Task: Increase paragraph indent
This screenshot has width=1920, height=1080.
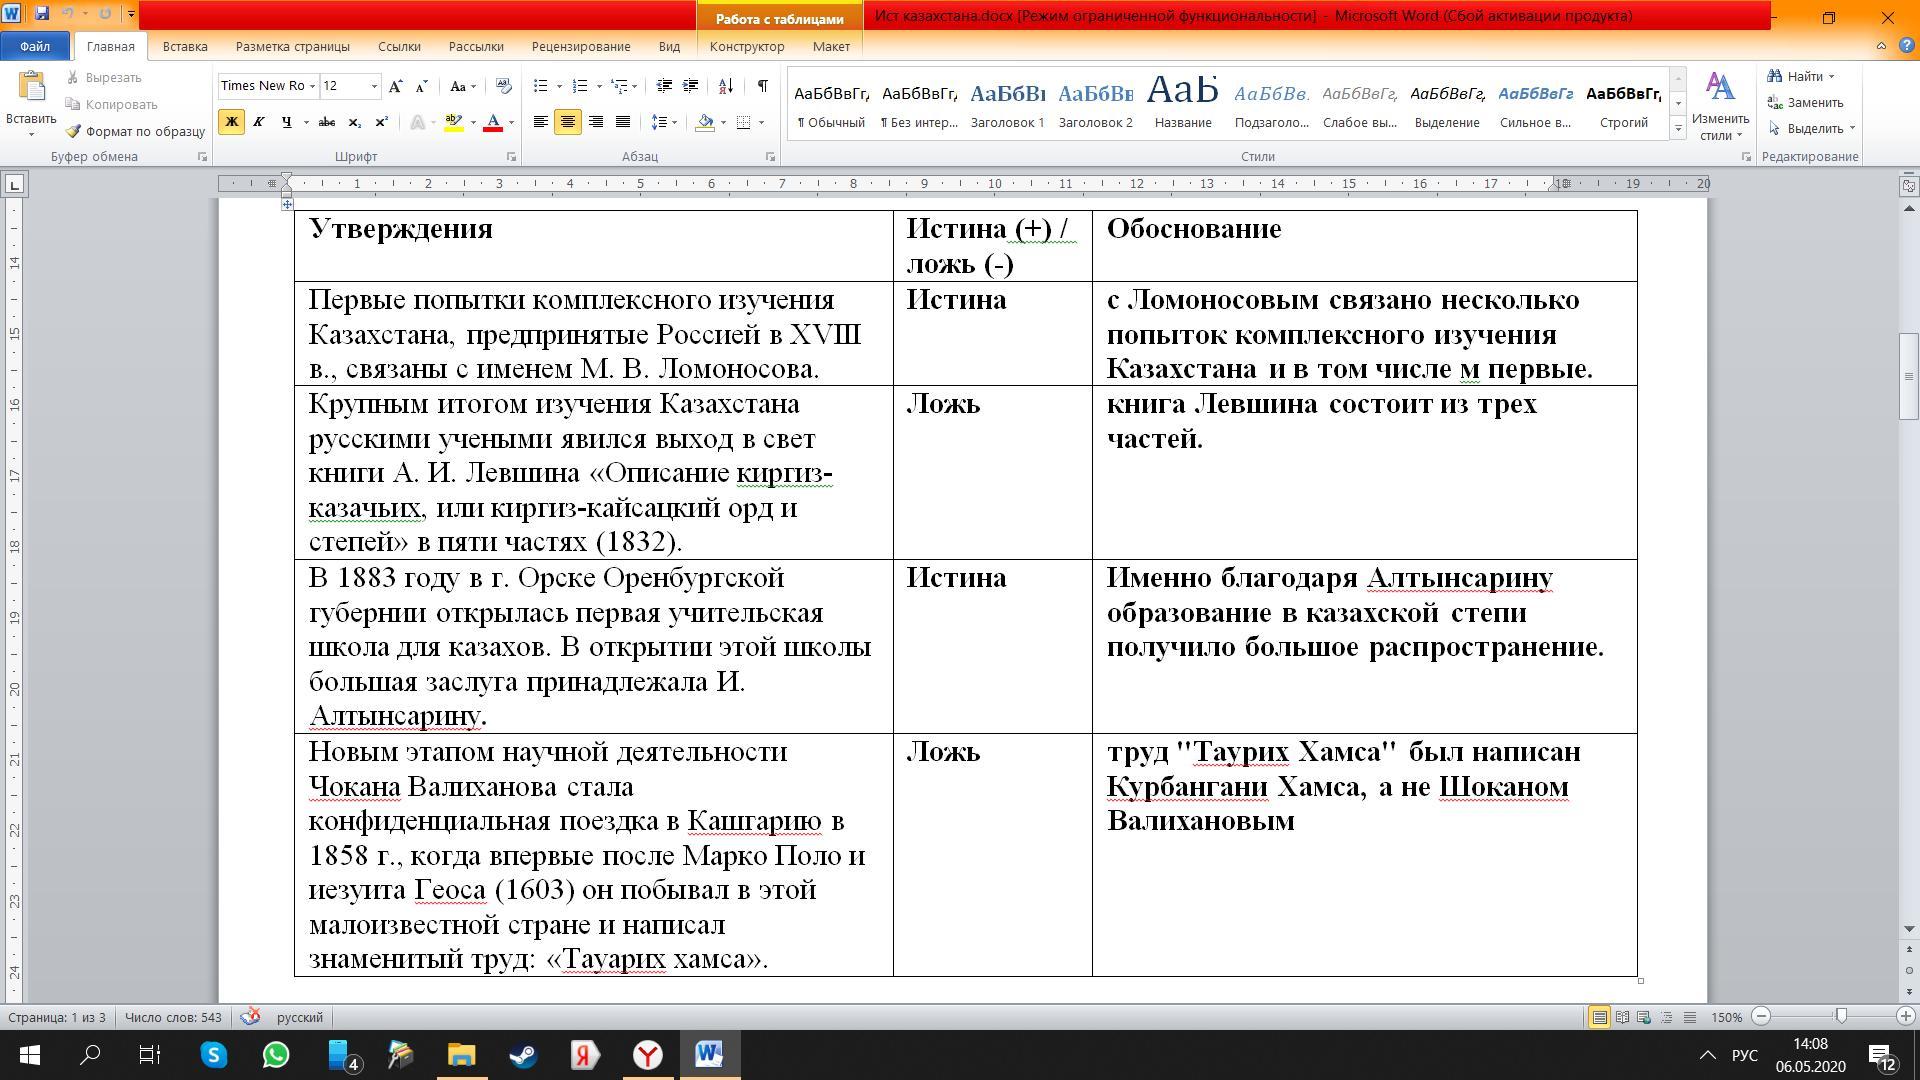Action: [690, 86]
